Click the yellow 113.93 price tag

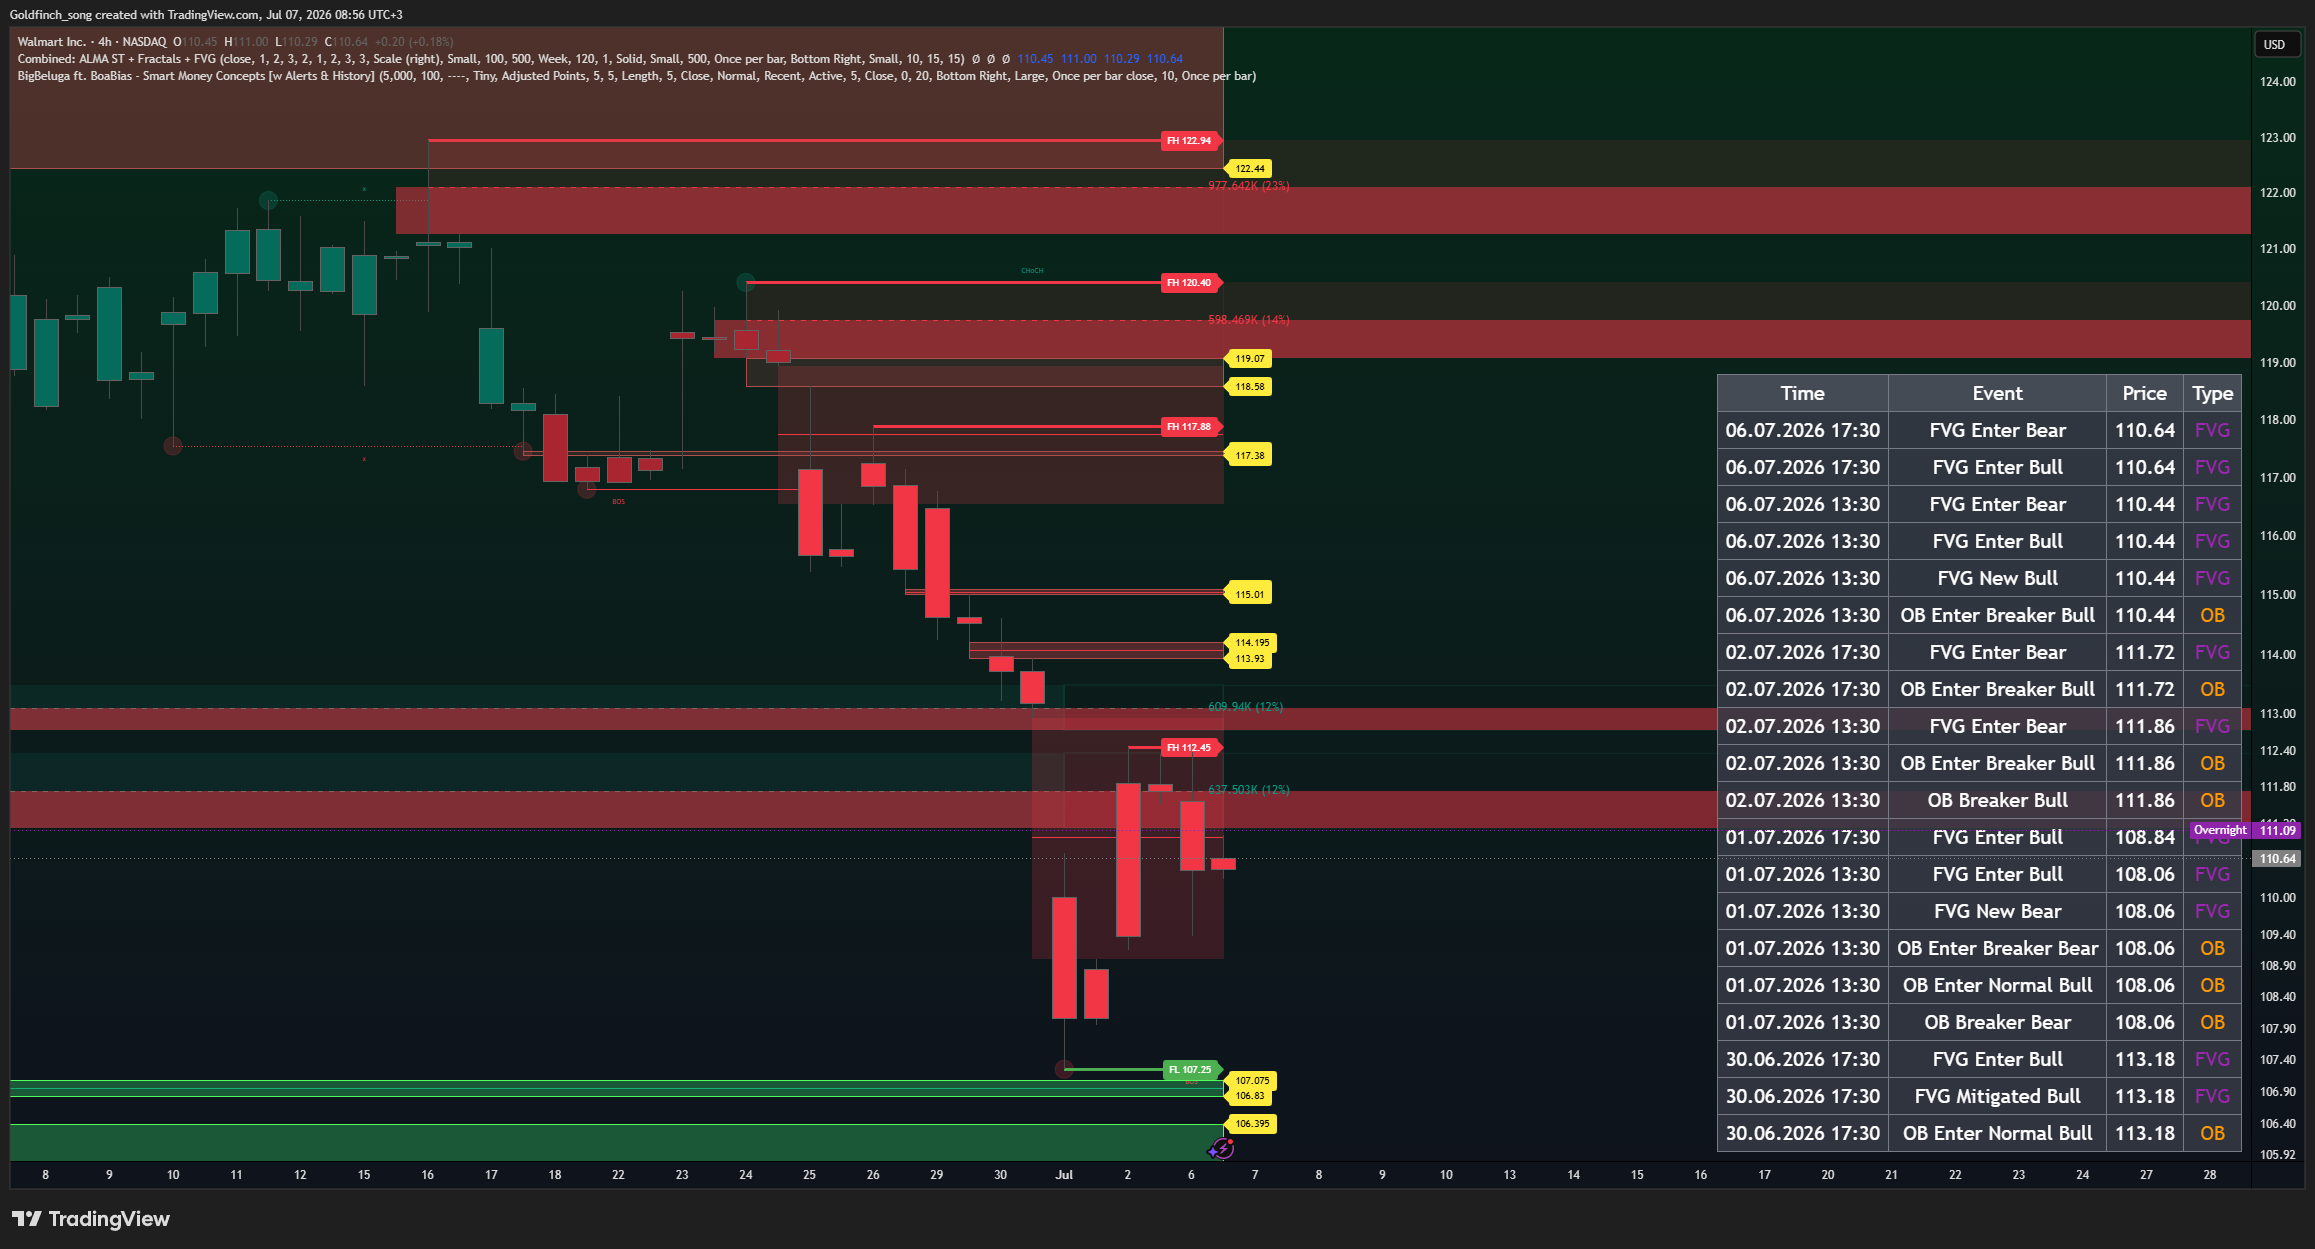(x=1249, y=659)
